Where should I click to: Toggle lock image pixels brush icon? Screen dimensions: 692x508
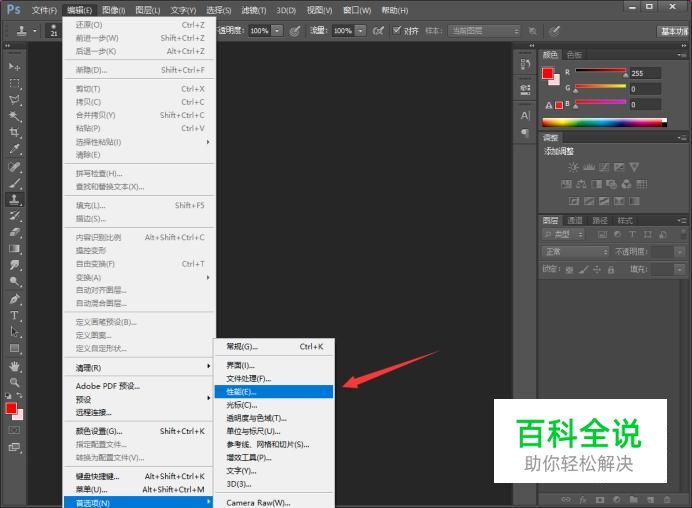(x=583, y=269)
